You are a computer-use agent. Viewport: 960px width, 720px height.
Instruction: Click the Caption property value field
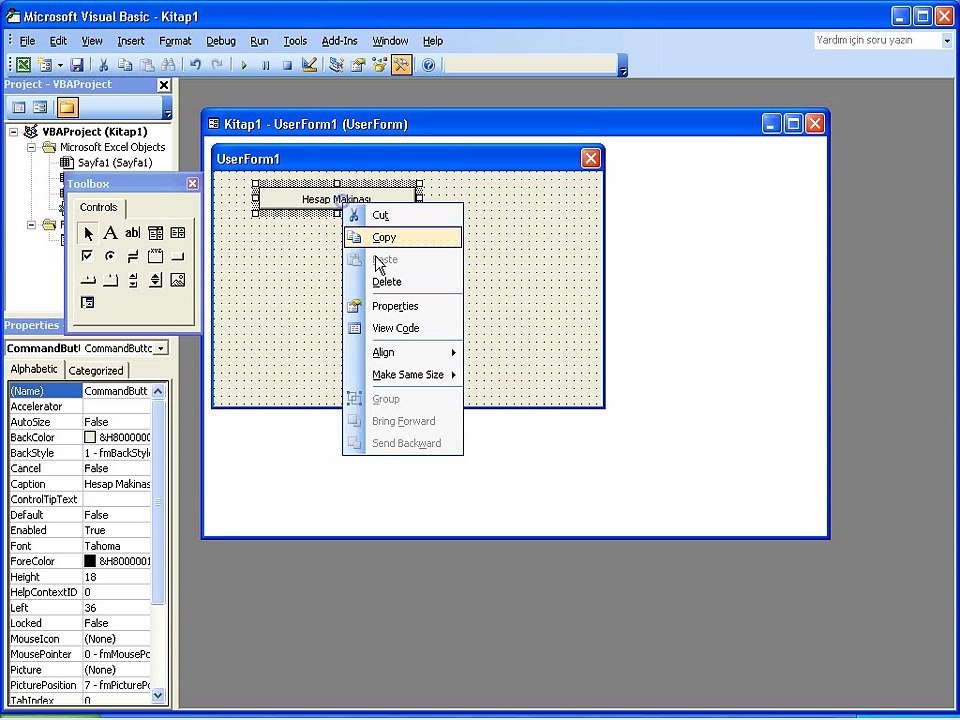(116, 484)
